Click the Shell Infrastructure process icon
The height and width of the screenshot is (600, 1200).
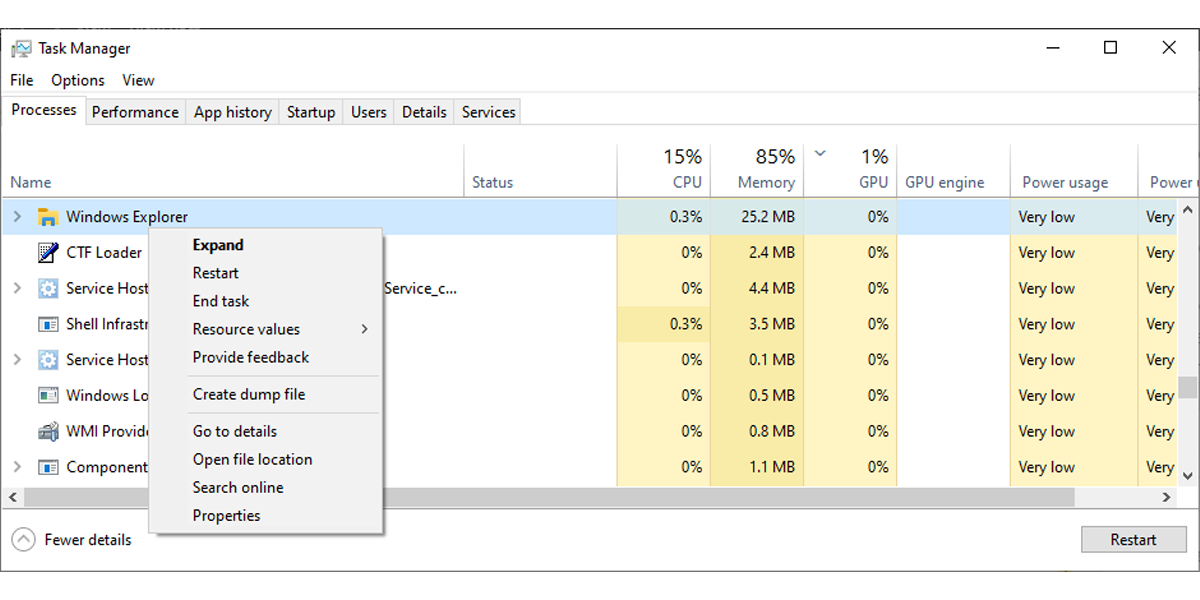47,325
